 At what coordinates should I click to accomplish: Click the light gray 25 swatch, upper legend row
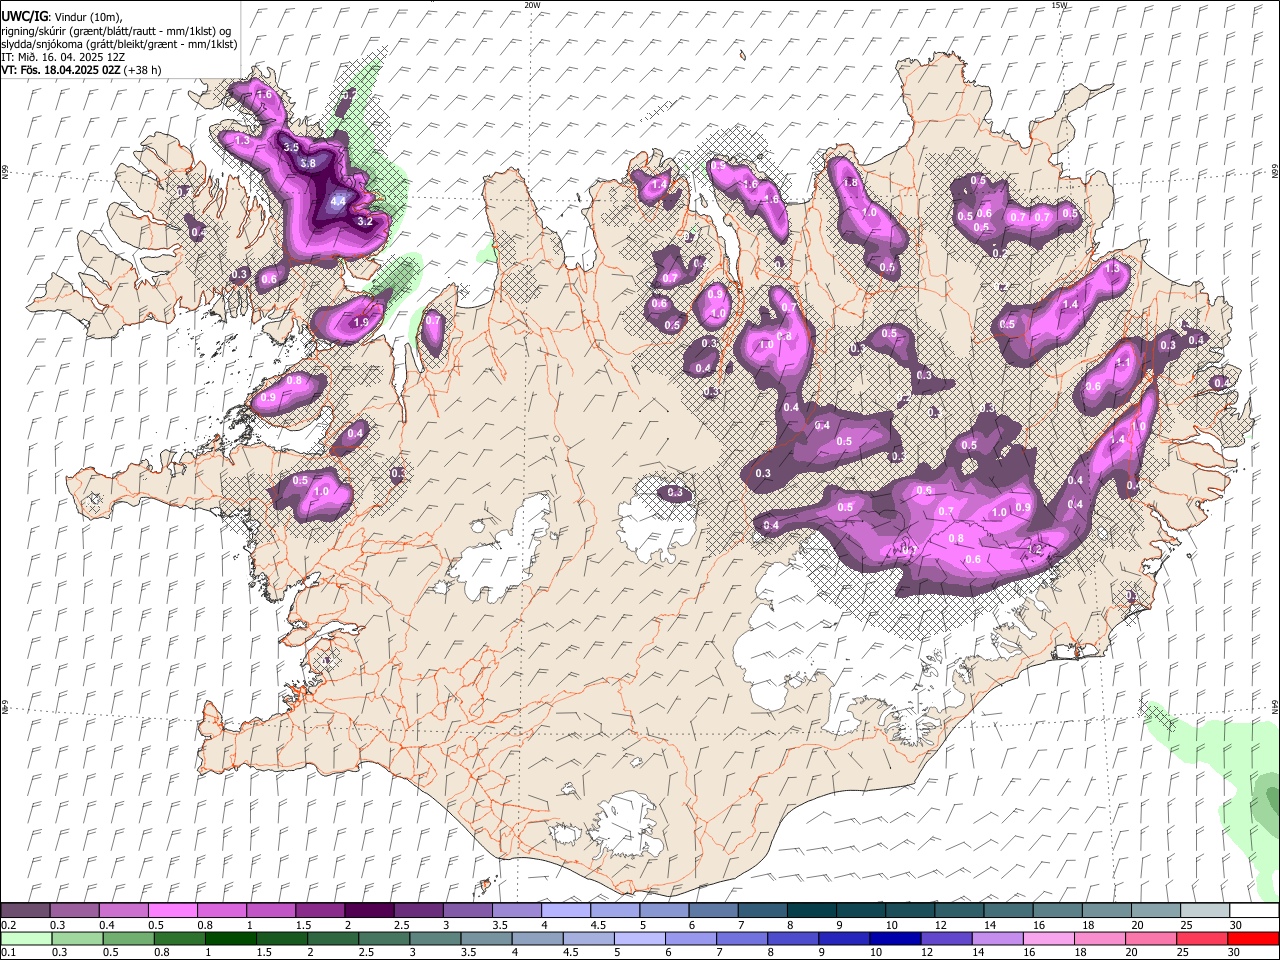point(1205,911)
